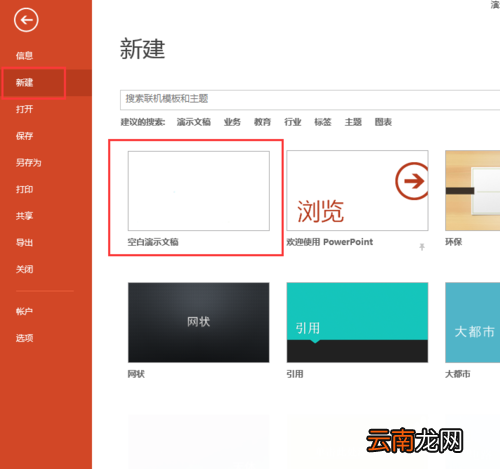Click the 大都市 caption below thumbnail

tap(458, 374)
